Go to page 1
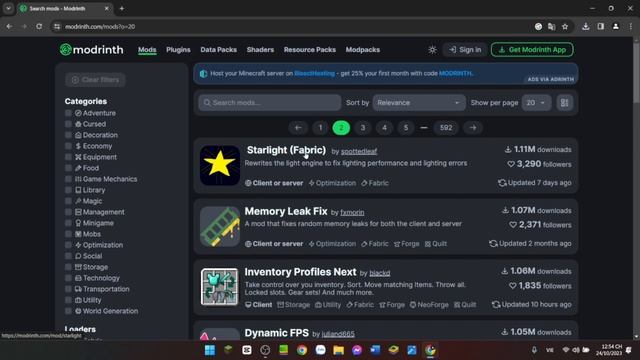Viewport: 640px width, 360px height. tap(320, 128)
